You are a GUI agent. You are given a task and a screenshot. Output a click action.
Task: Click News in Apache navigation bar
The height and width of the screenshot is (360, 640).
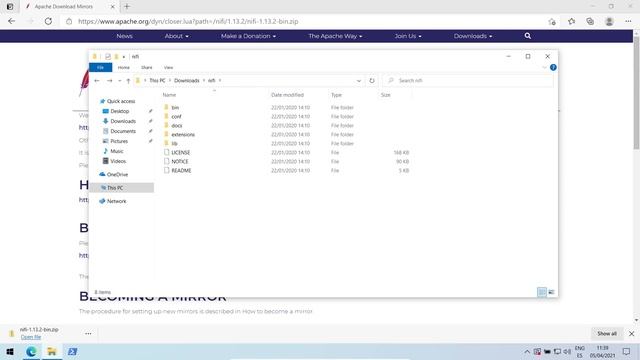click(x=124, y=36)
